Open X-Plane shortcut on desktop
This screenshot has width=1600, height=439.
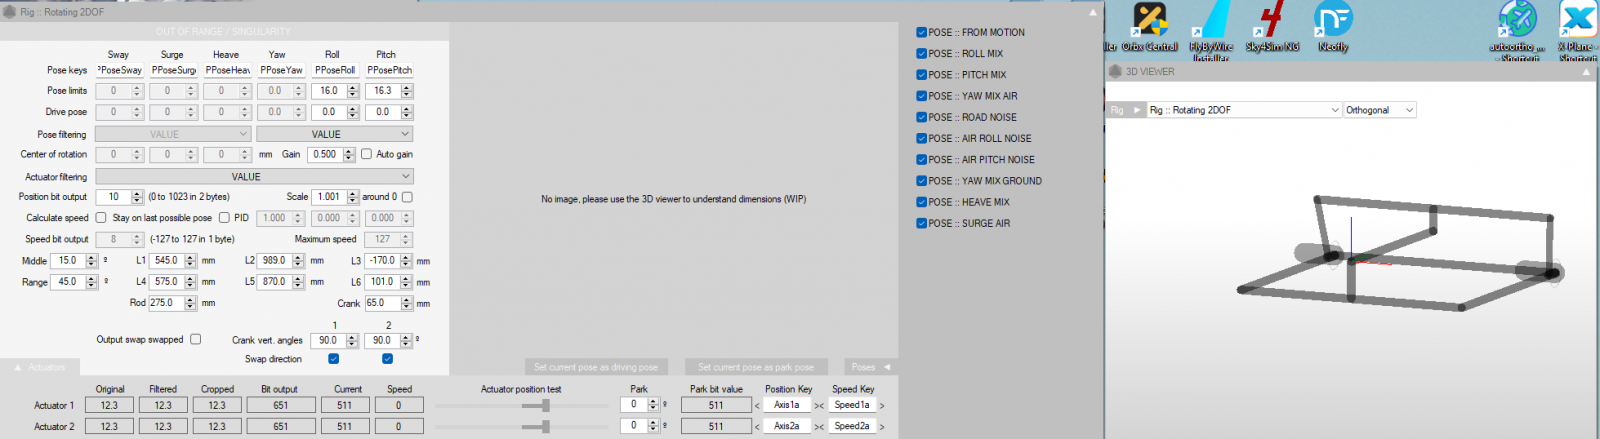[1578, 30]
